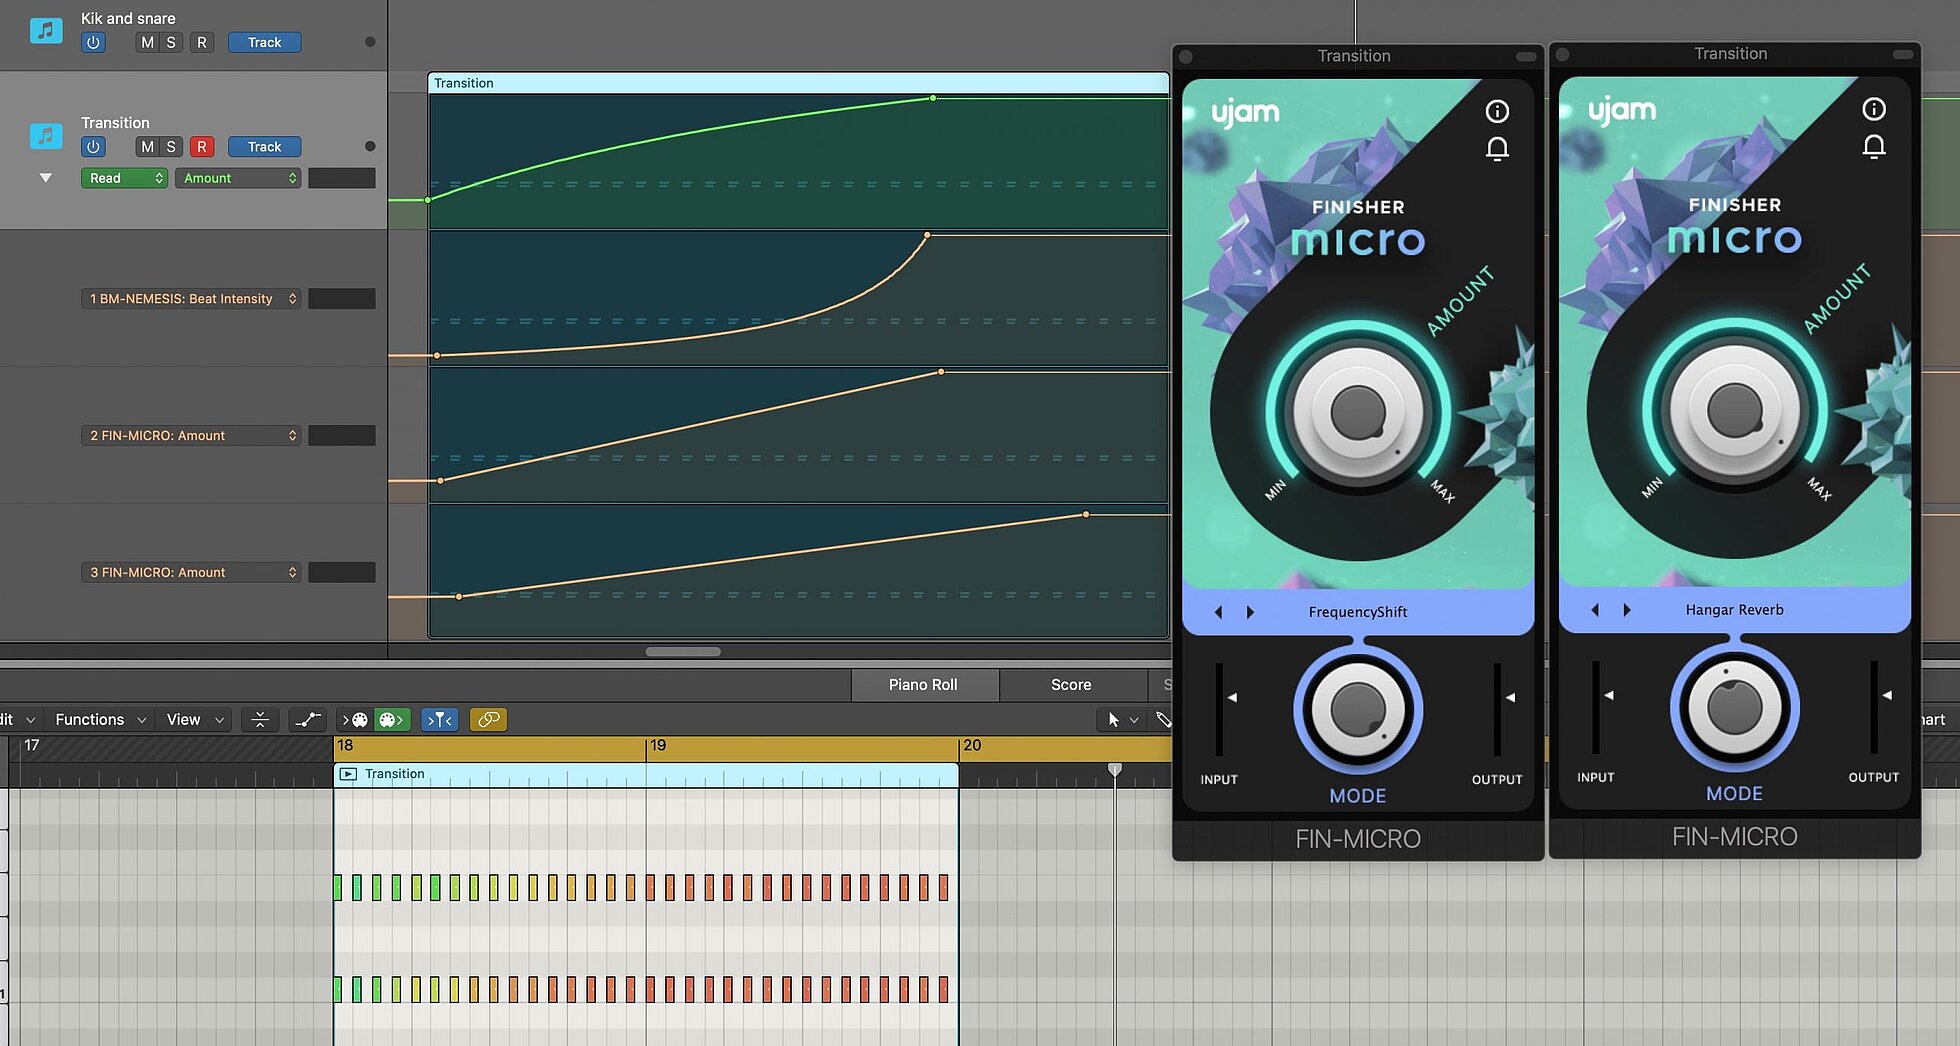Open the Hangar Reverb preset name menu
The width and height of the screenshot is (1960, 1046).
click(x=1735, y=610)
